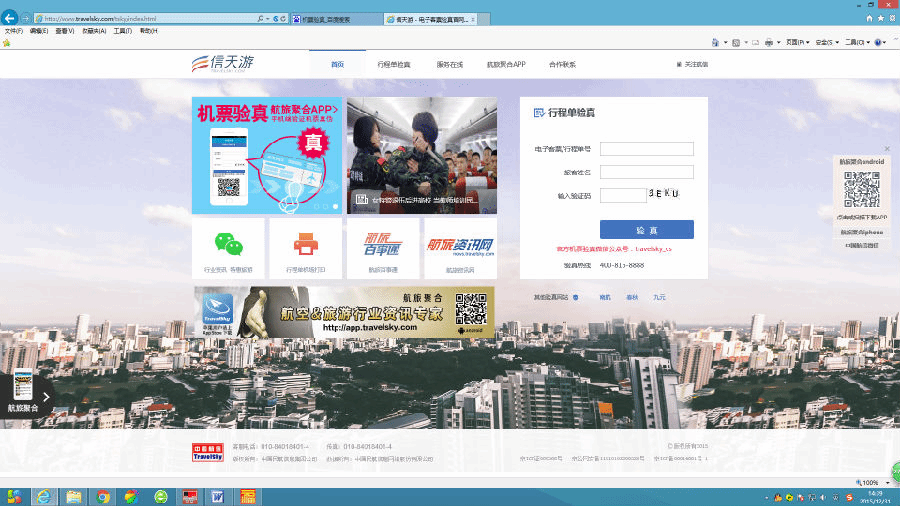Click the WeChat service icon tile
This screenshot has height=506, width=900.
[x=228, y=247]
